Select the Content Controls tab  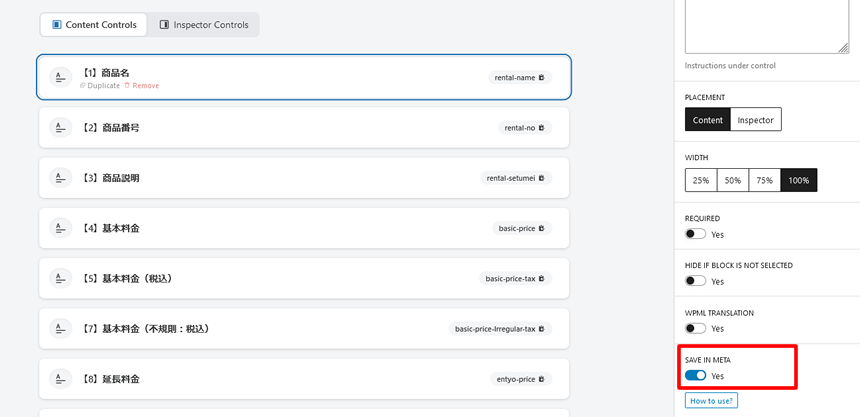coord(94,25)
